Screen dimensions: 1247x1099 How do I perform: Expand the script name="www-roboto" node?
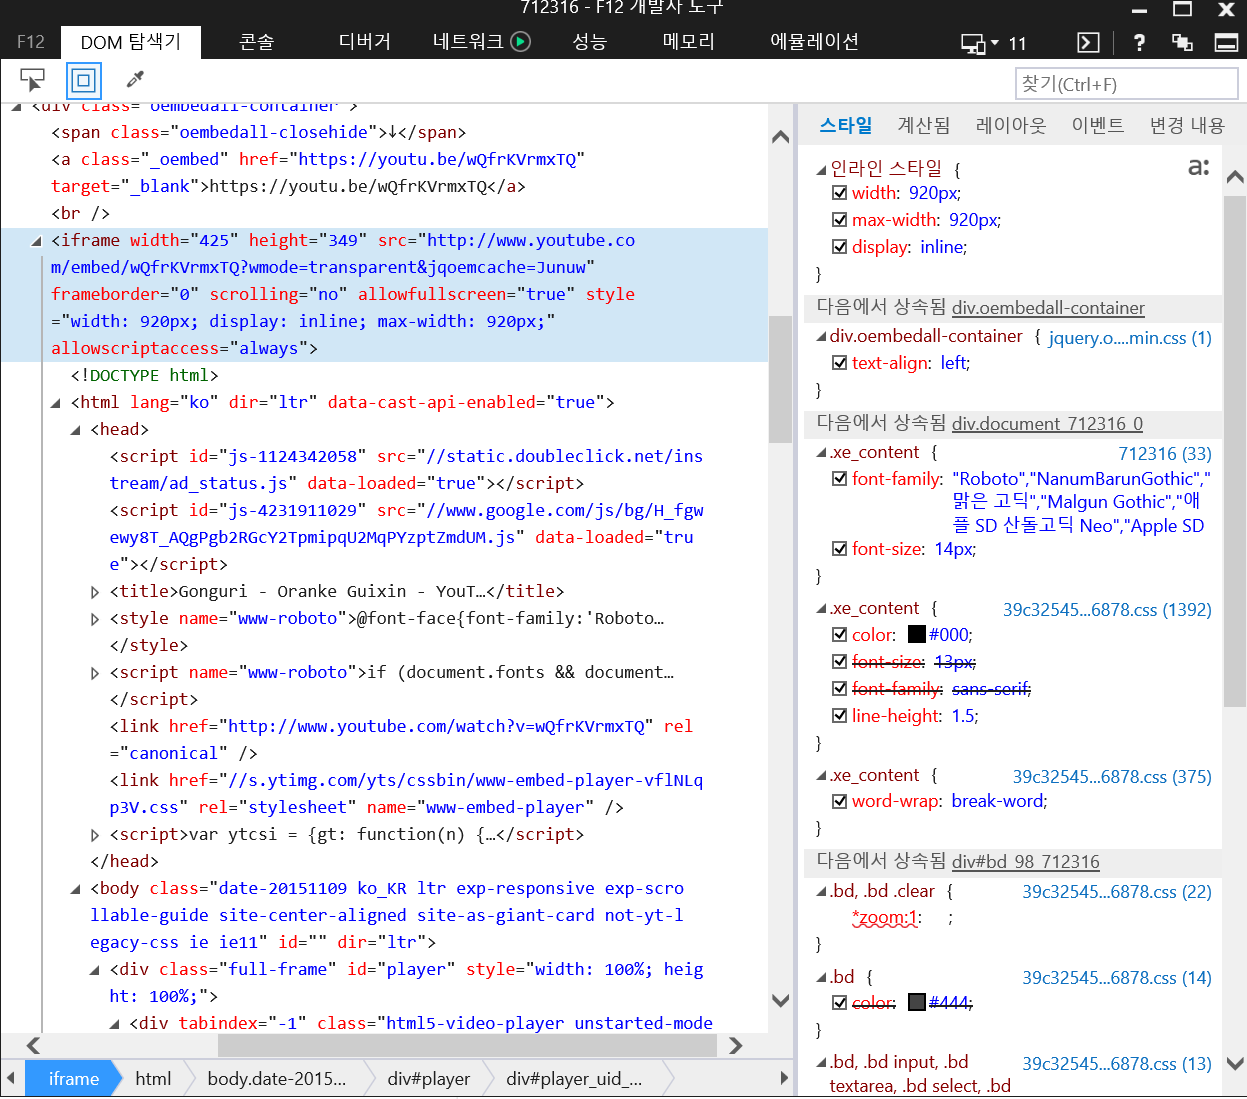point(95,673)
